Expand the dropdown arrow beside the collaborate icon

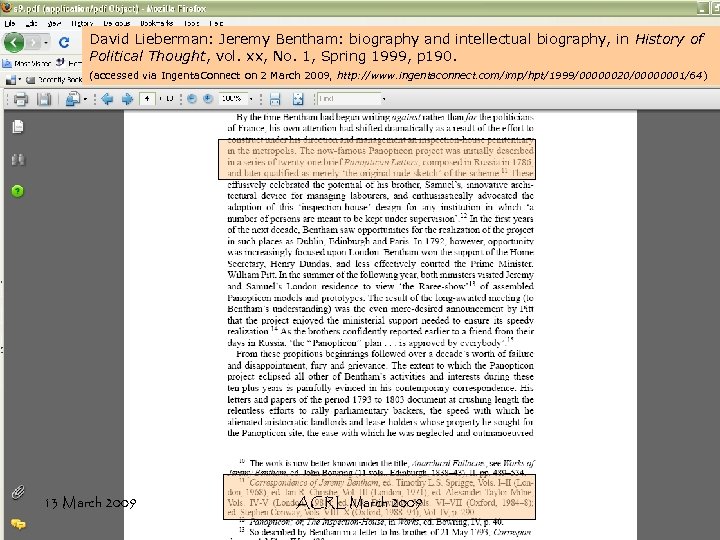(x=85, y=99)
